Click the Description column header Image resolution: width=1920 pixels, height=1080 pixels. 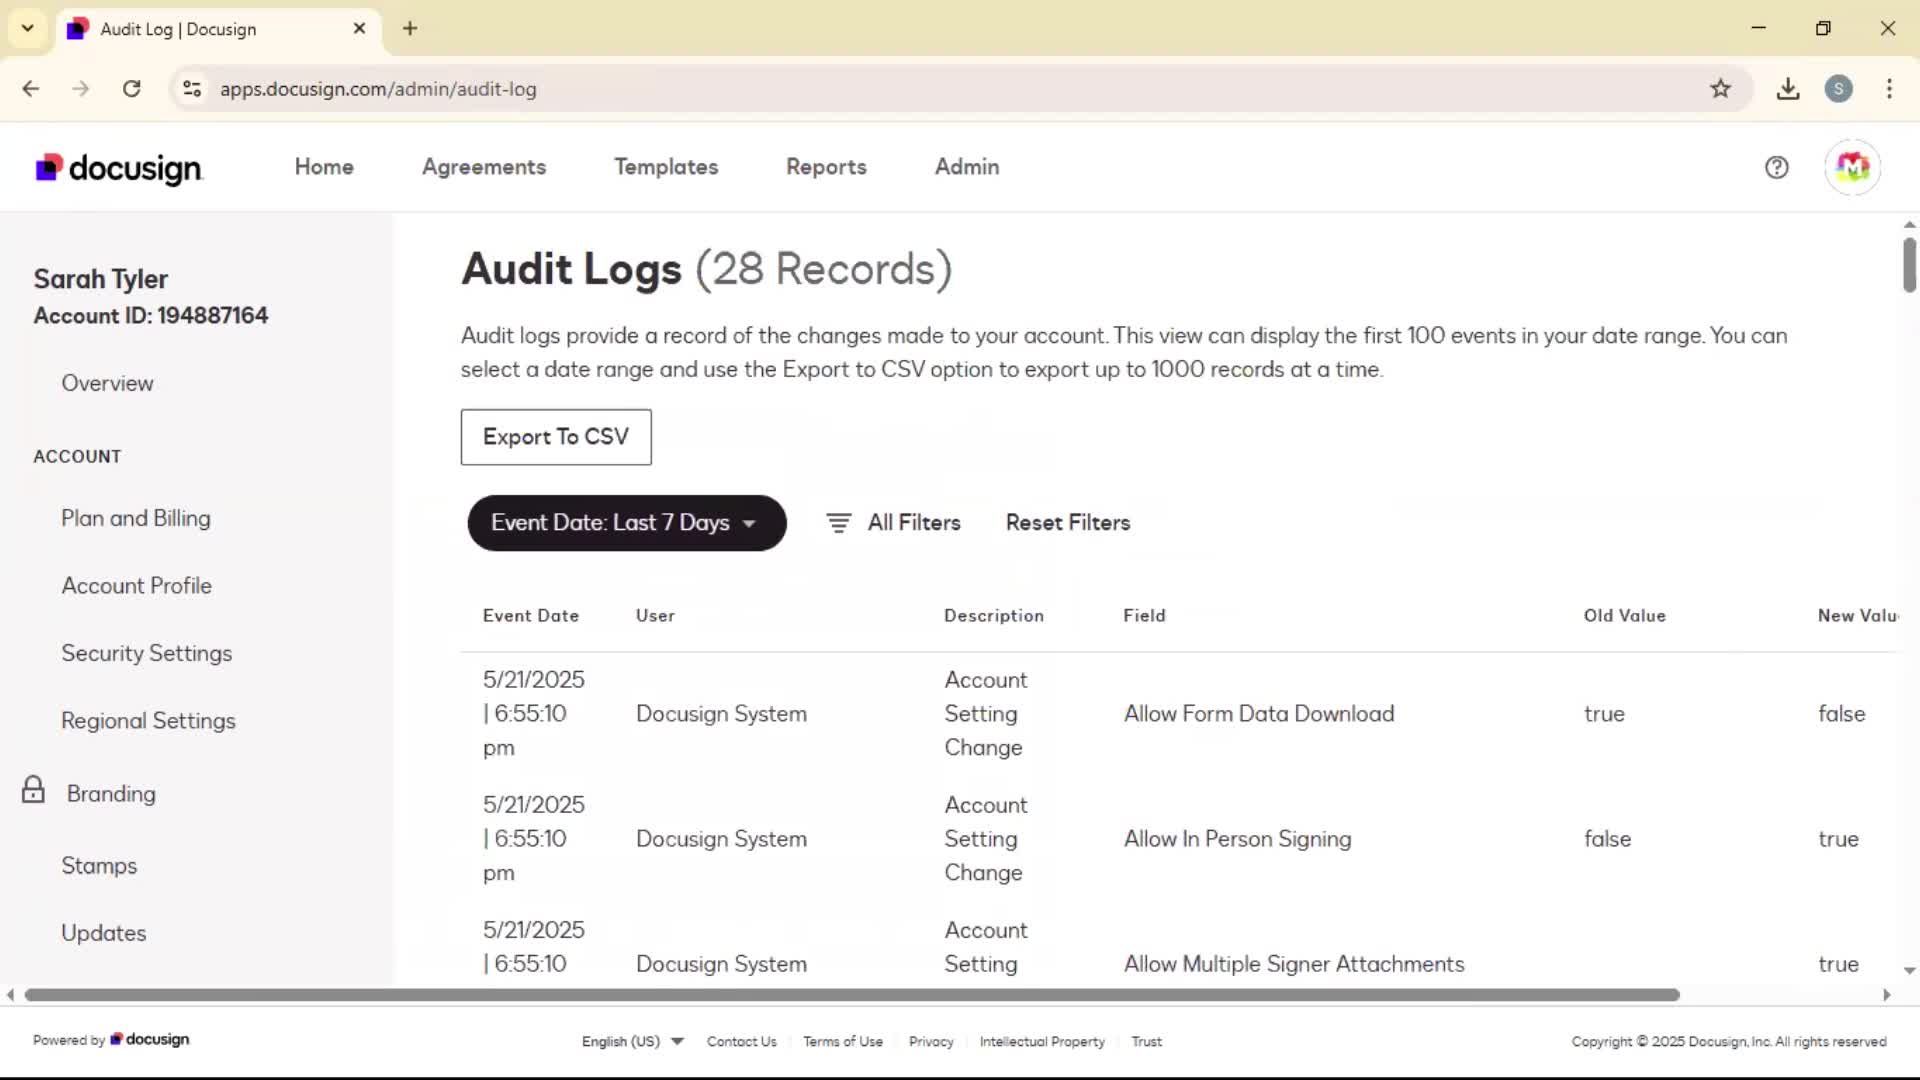994,616
